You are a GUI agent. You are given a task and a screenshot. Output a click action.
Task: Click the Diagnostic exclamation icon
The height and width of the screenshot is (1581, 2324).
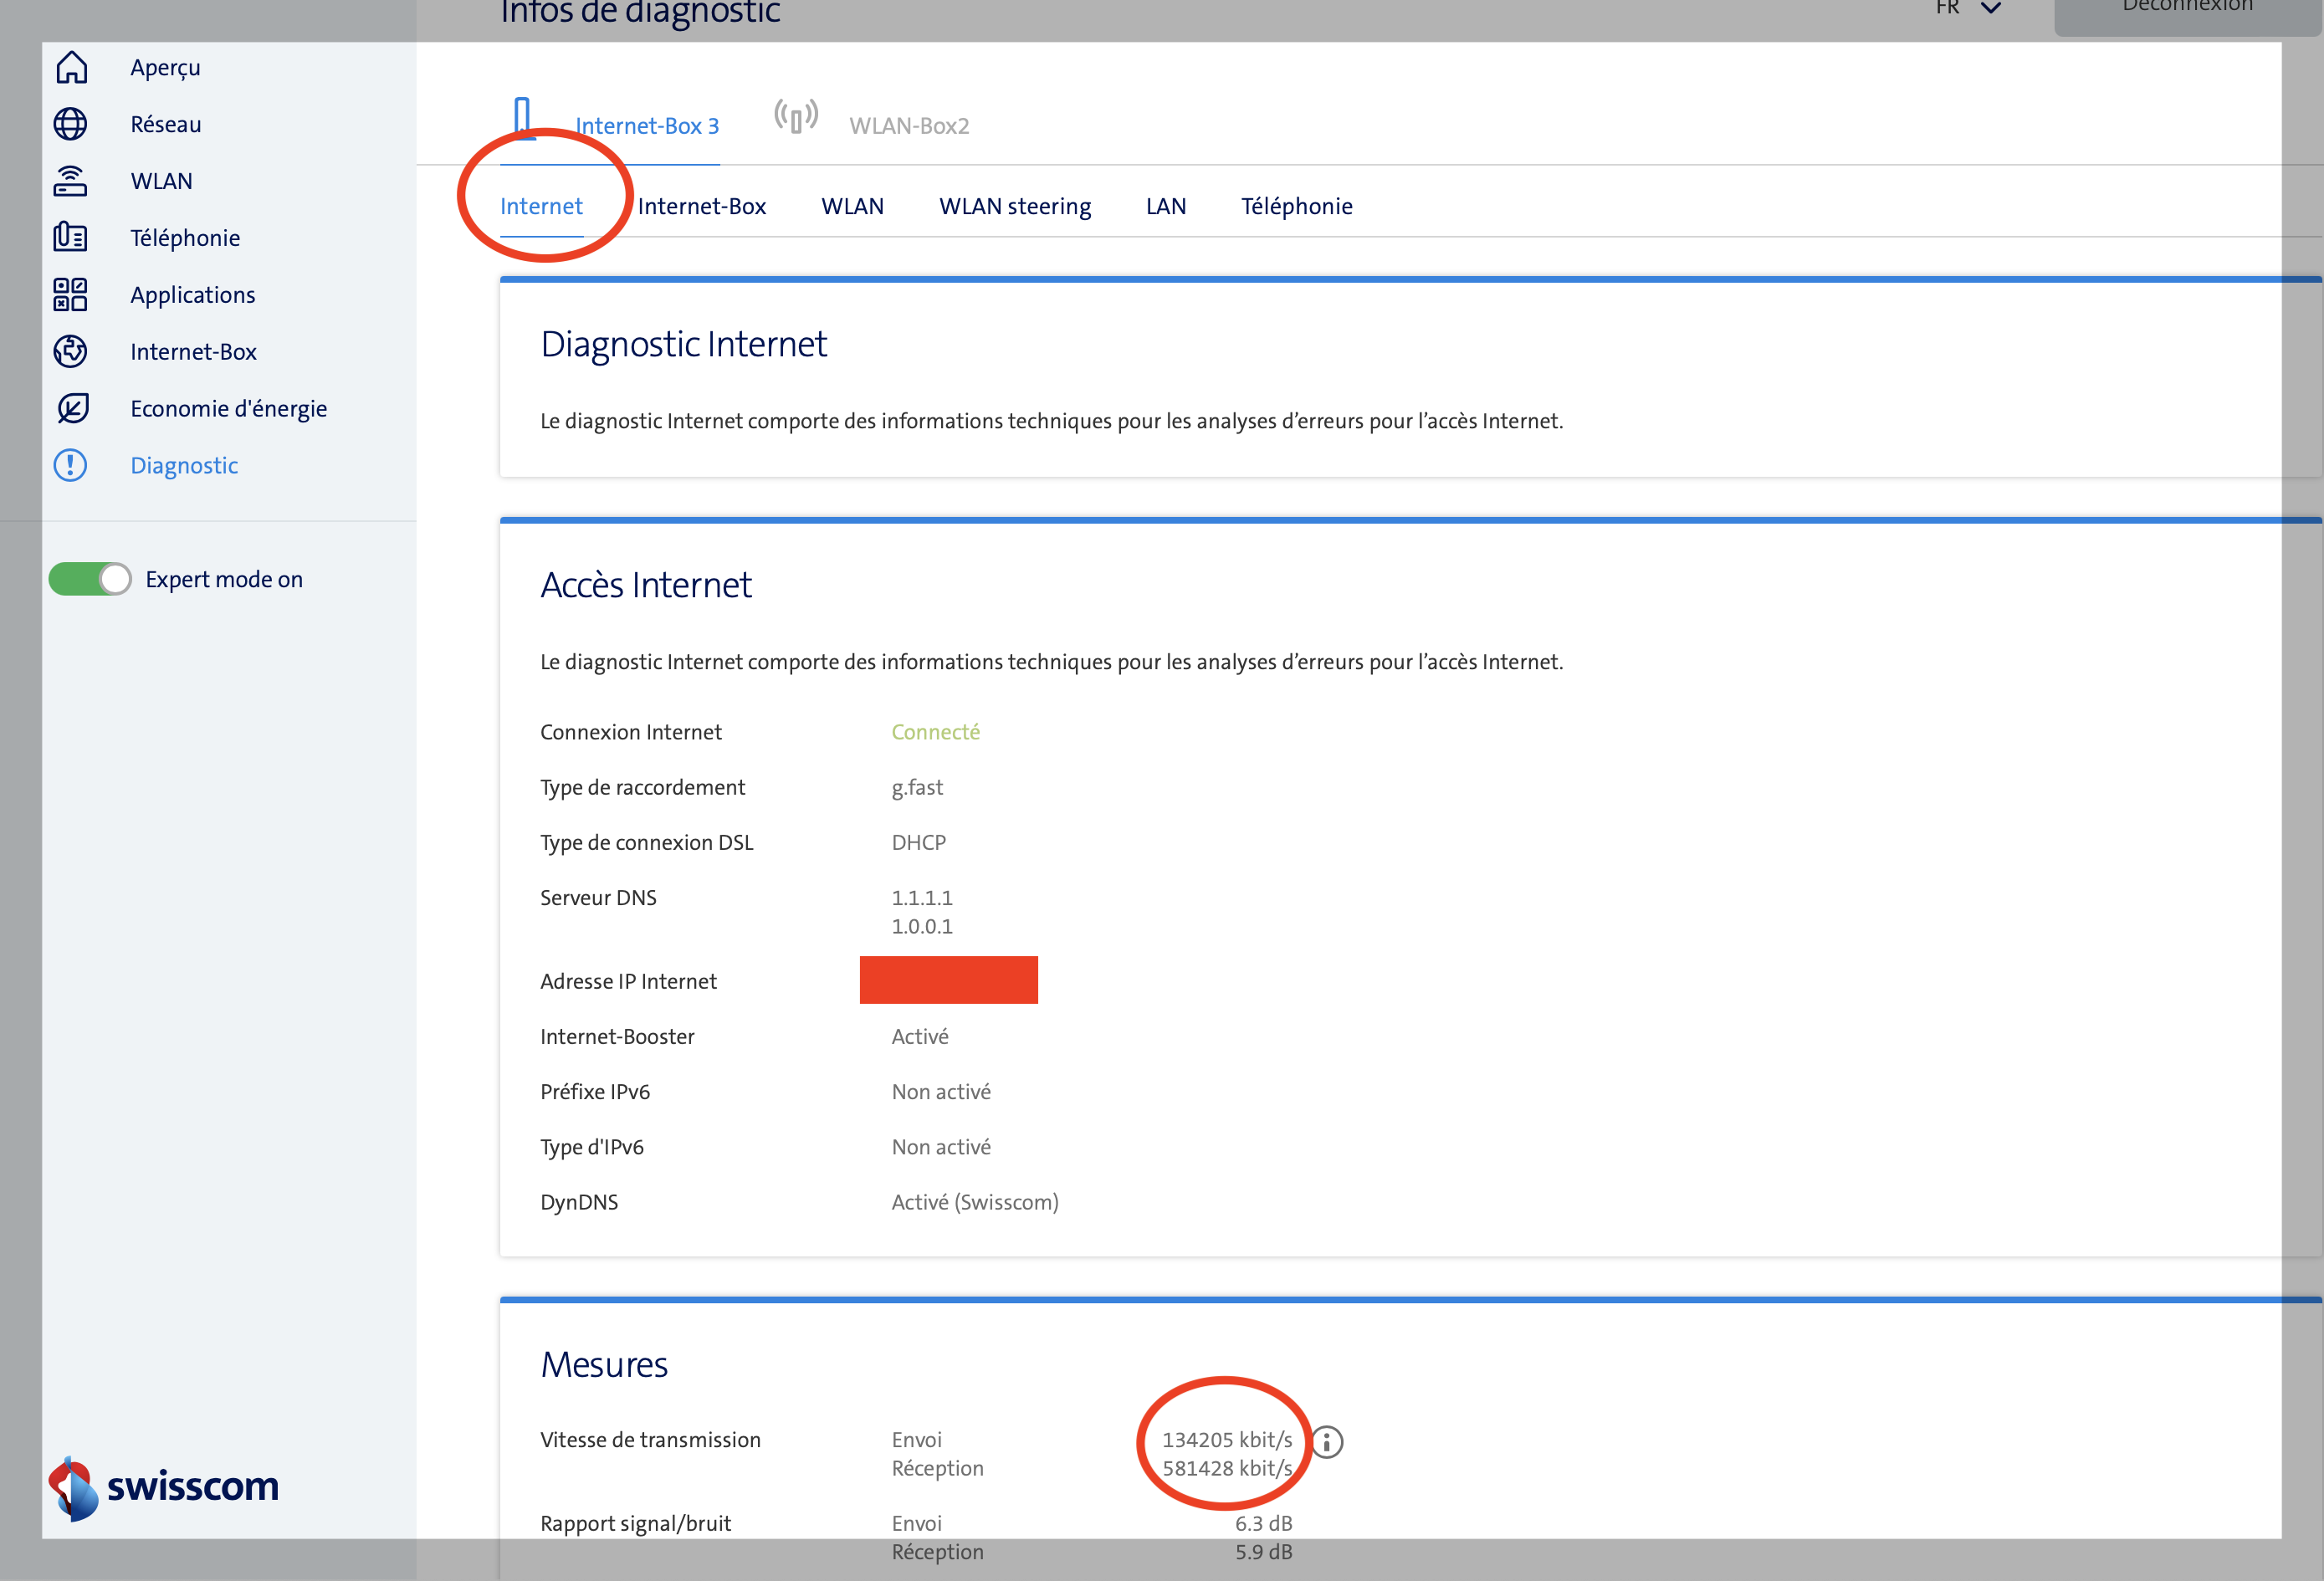point(71,465)
